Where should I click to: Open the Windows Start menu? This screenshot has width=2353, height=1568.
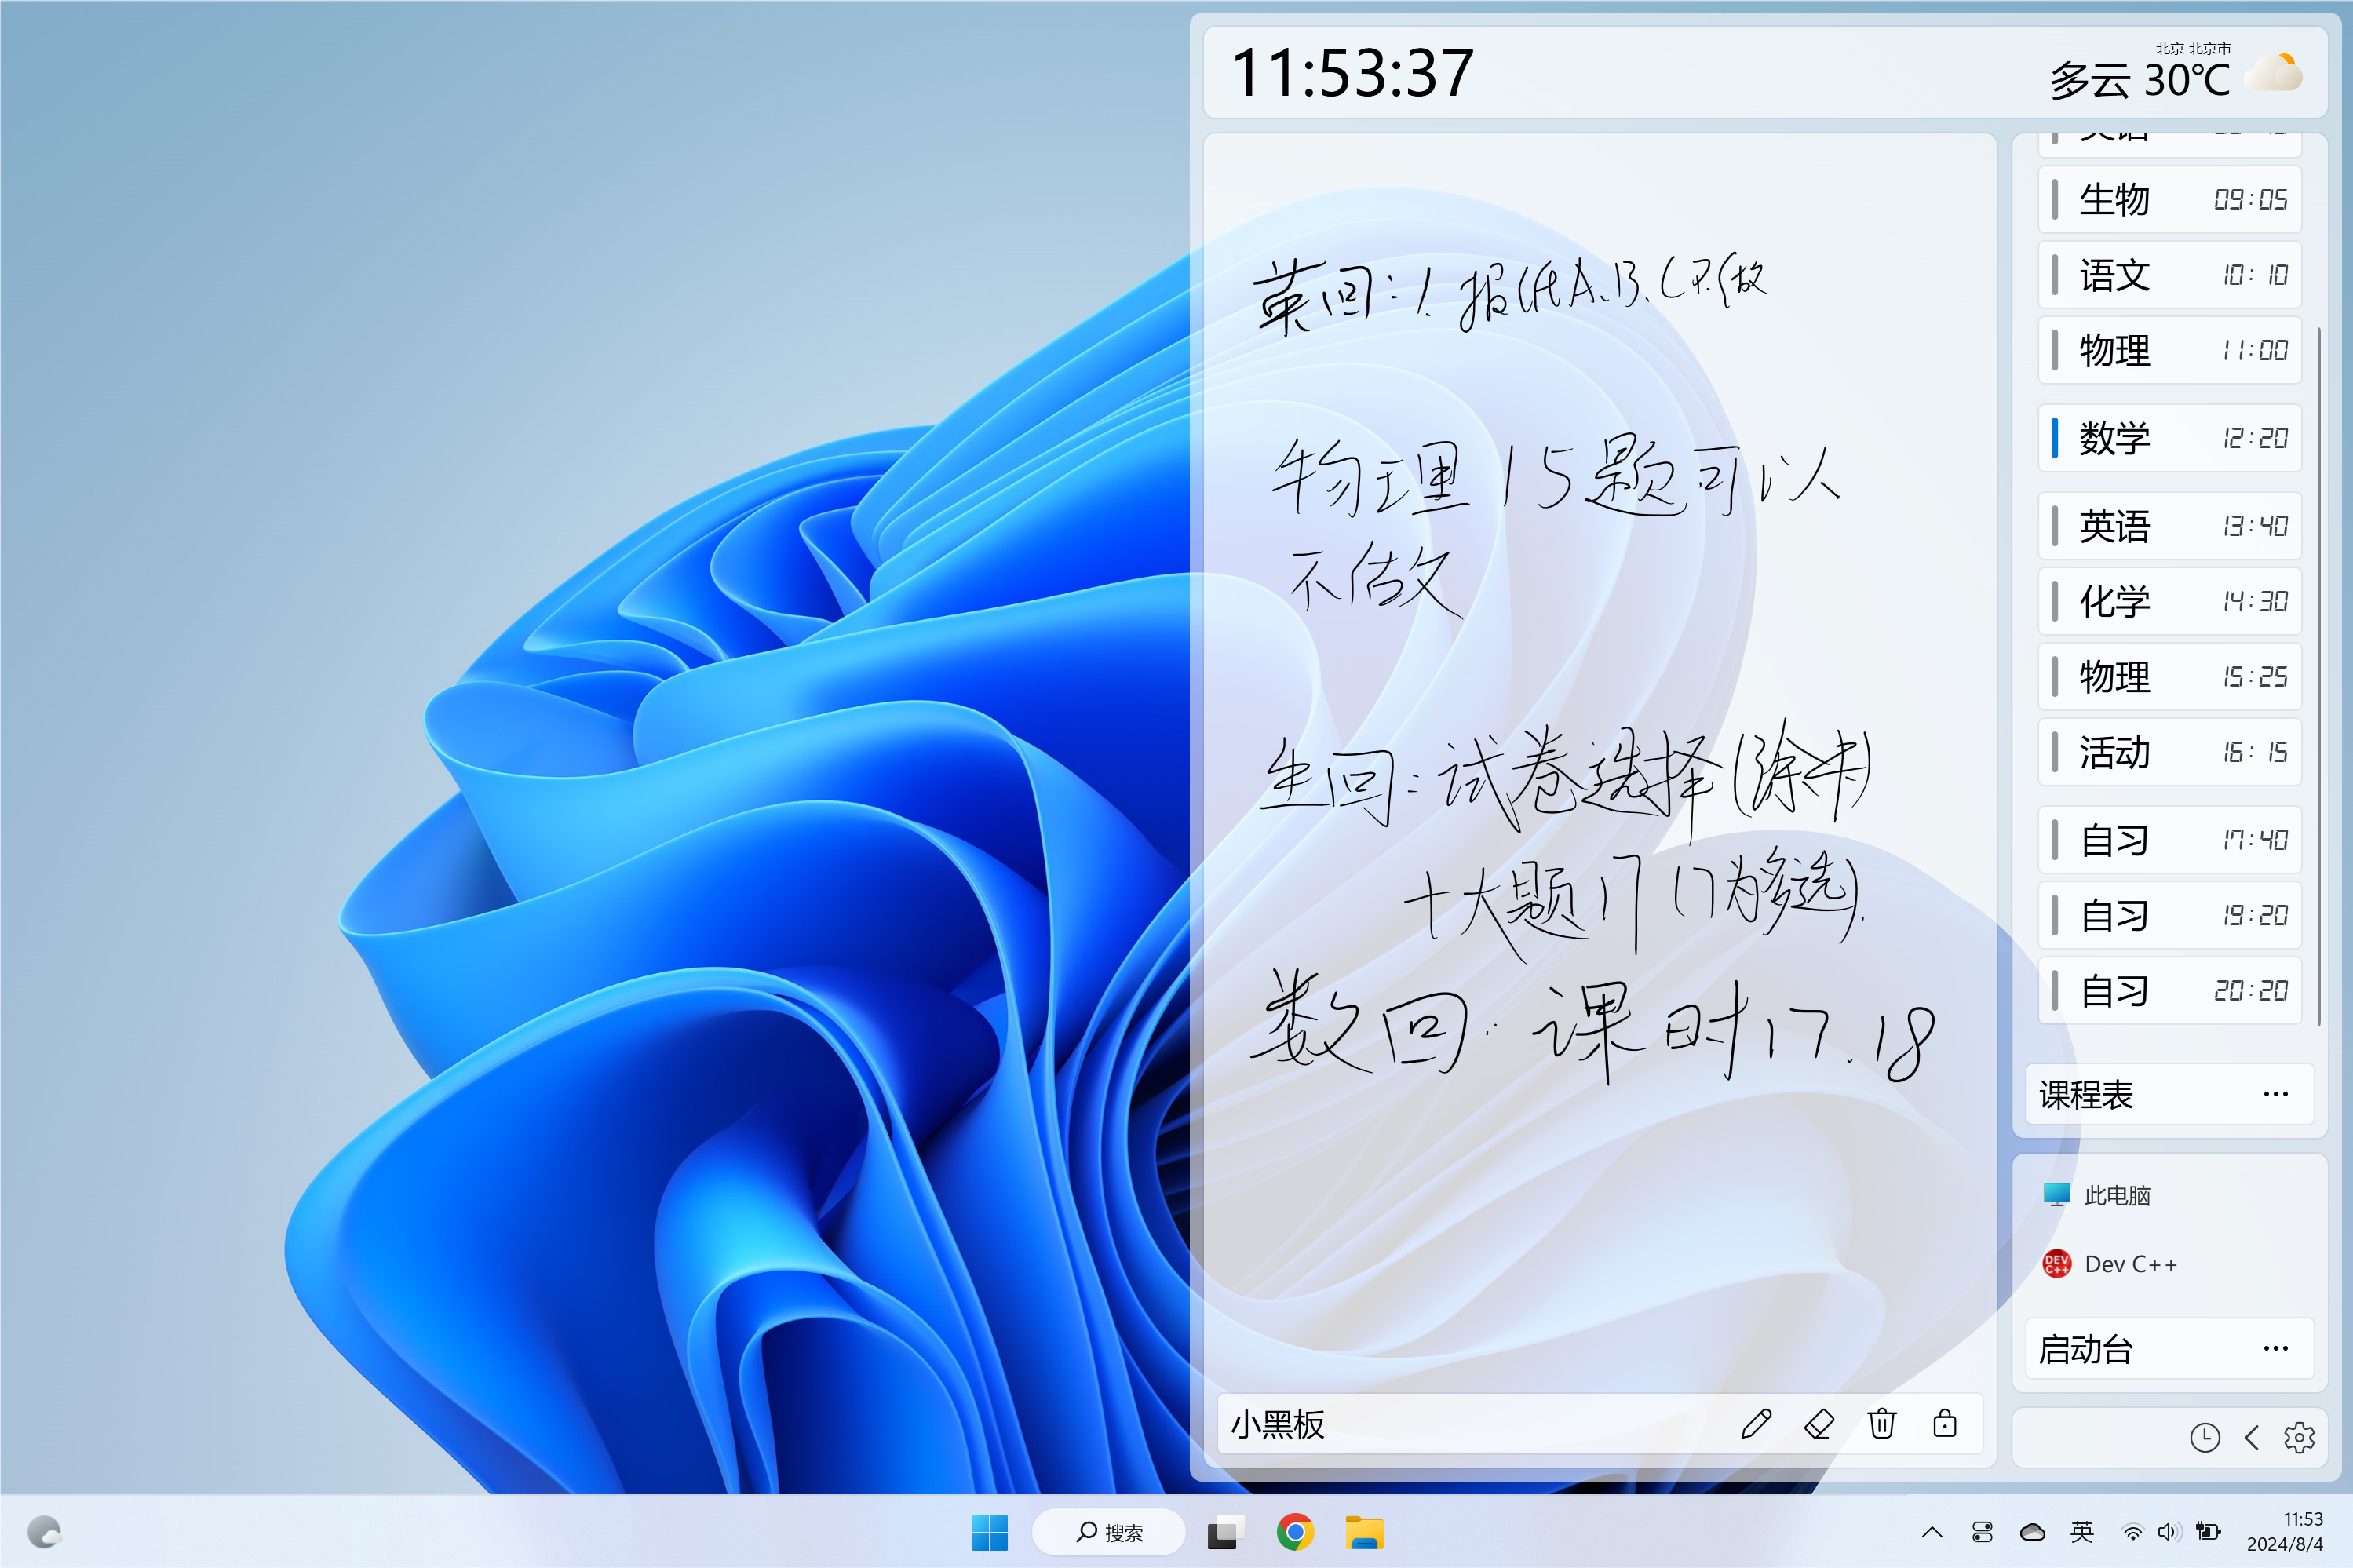click(x=989, y=1532)
